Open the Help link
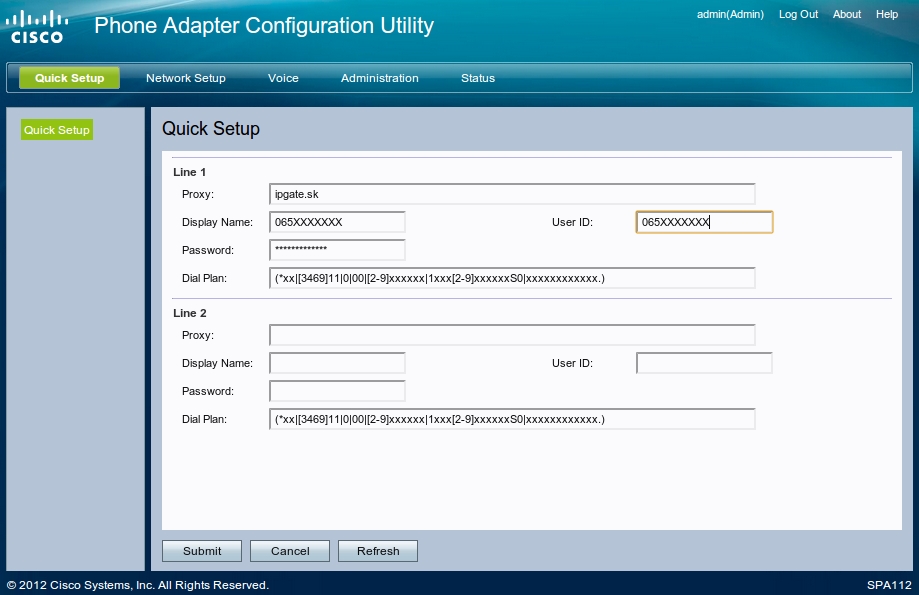 (887, 14)
